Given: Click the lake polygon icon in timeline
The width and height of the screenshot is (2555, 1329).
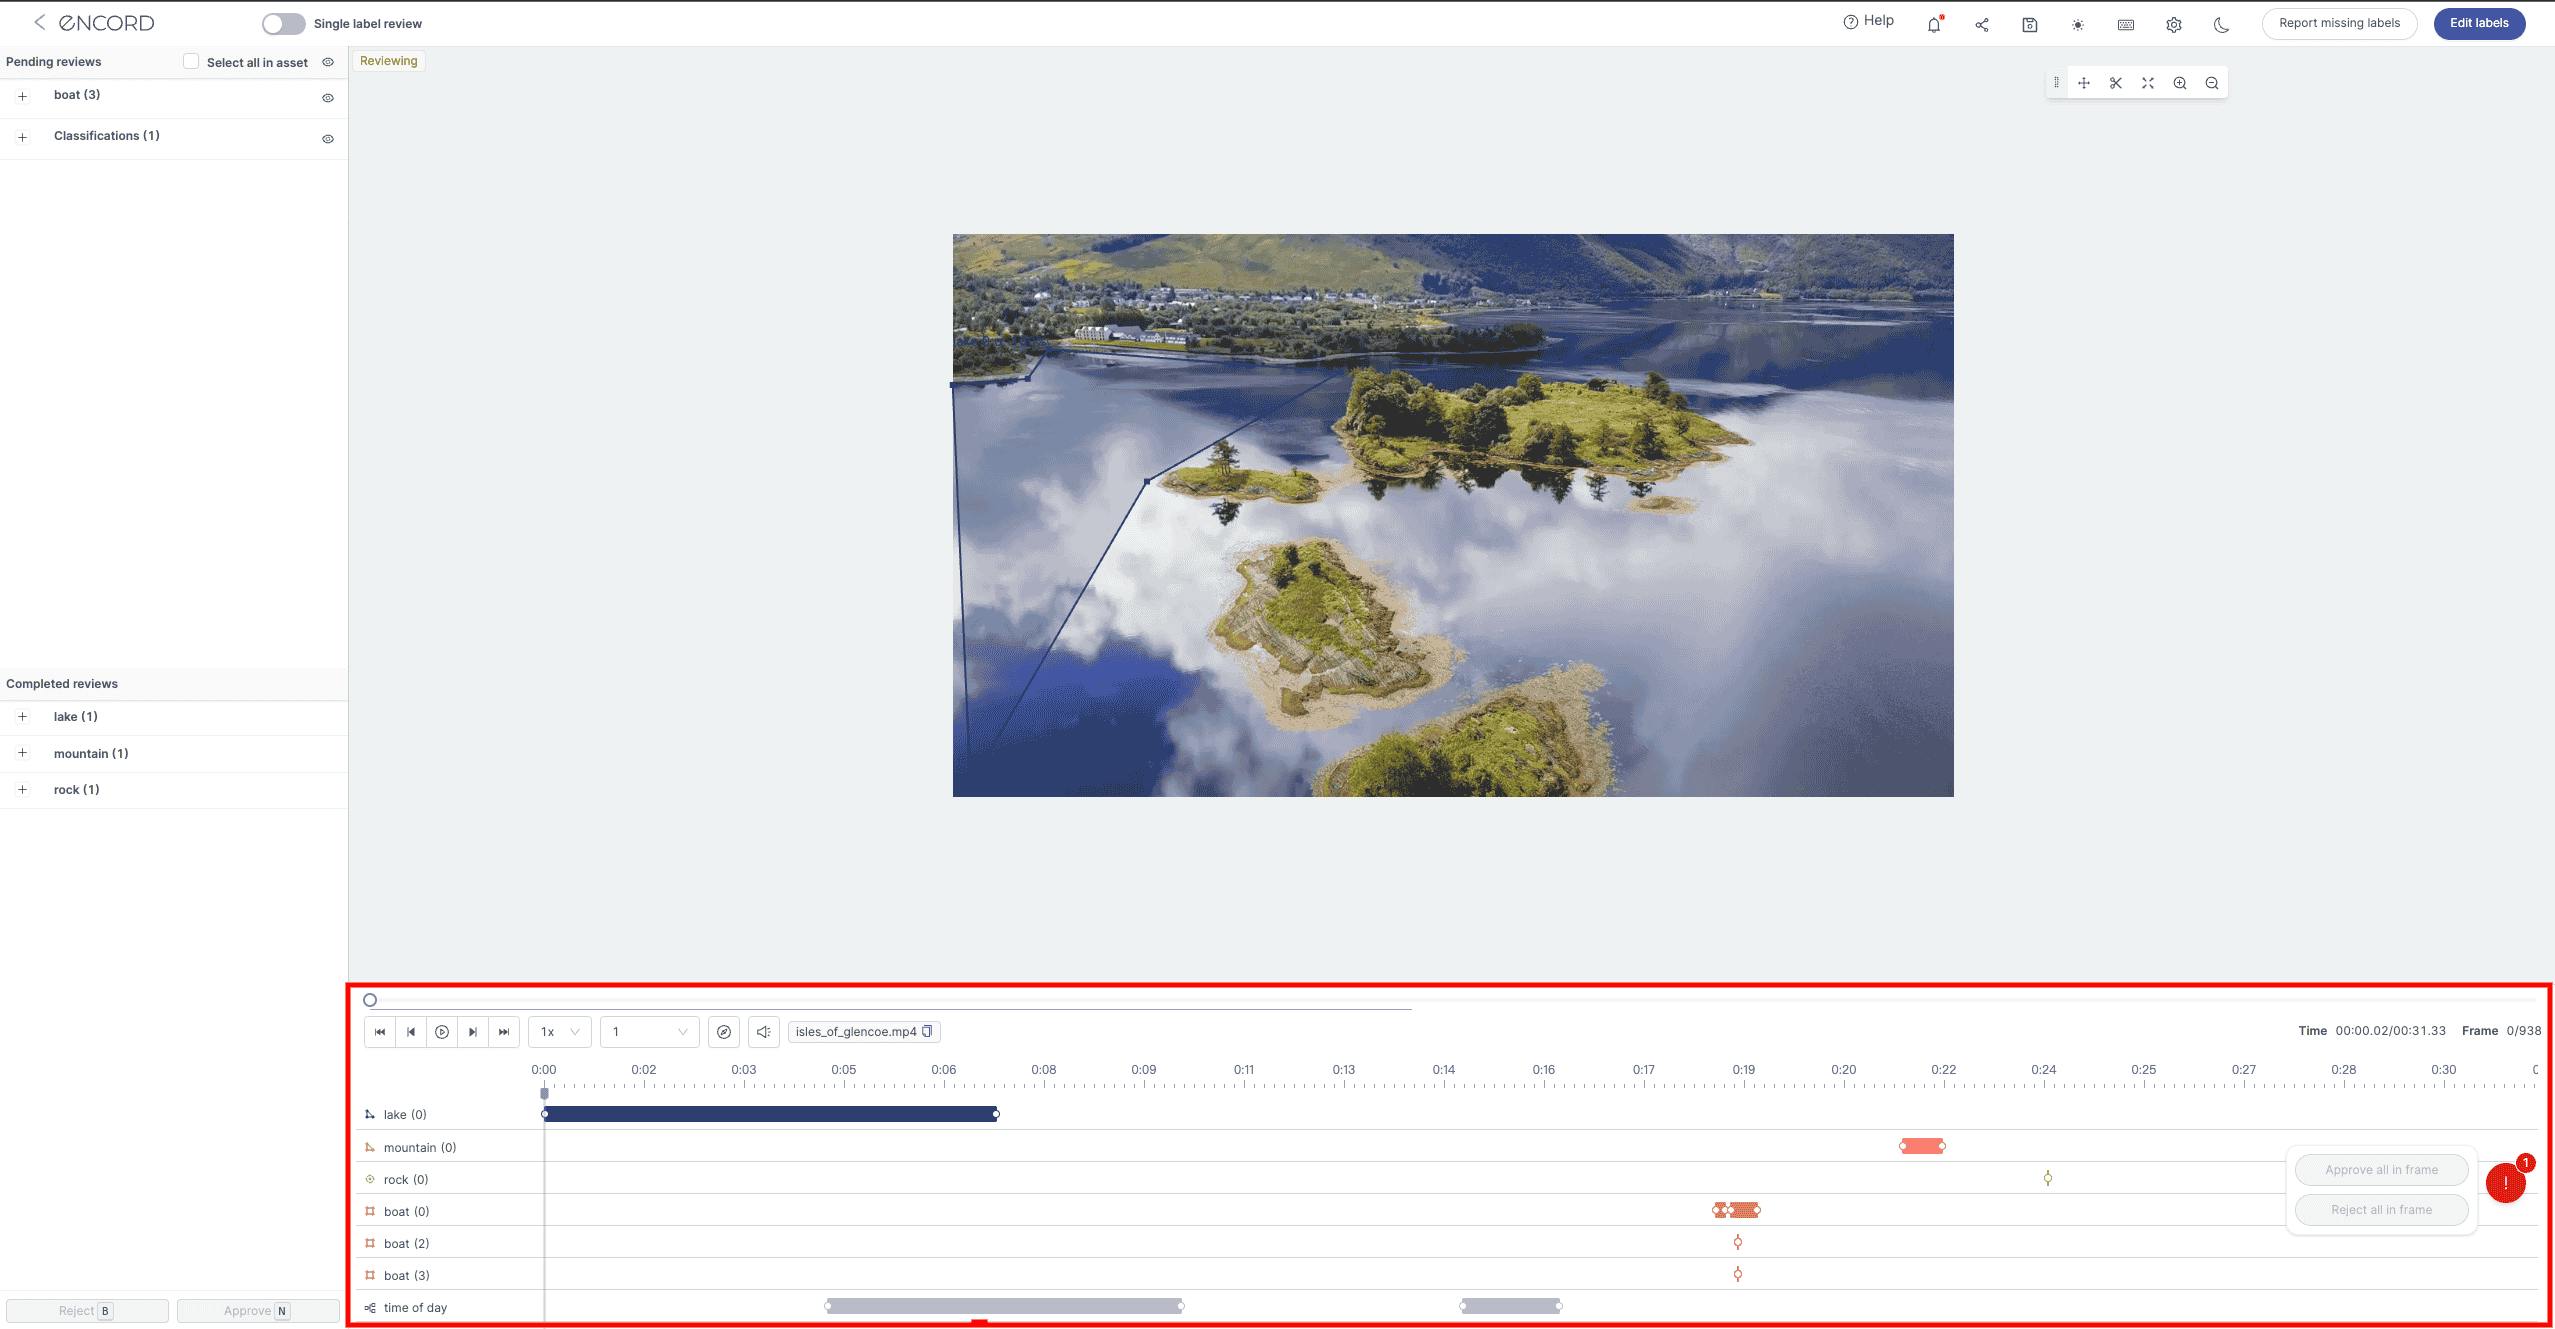Looking at the screenshot, I should [x=370, y=1114].
